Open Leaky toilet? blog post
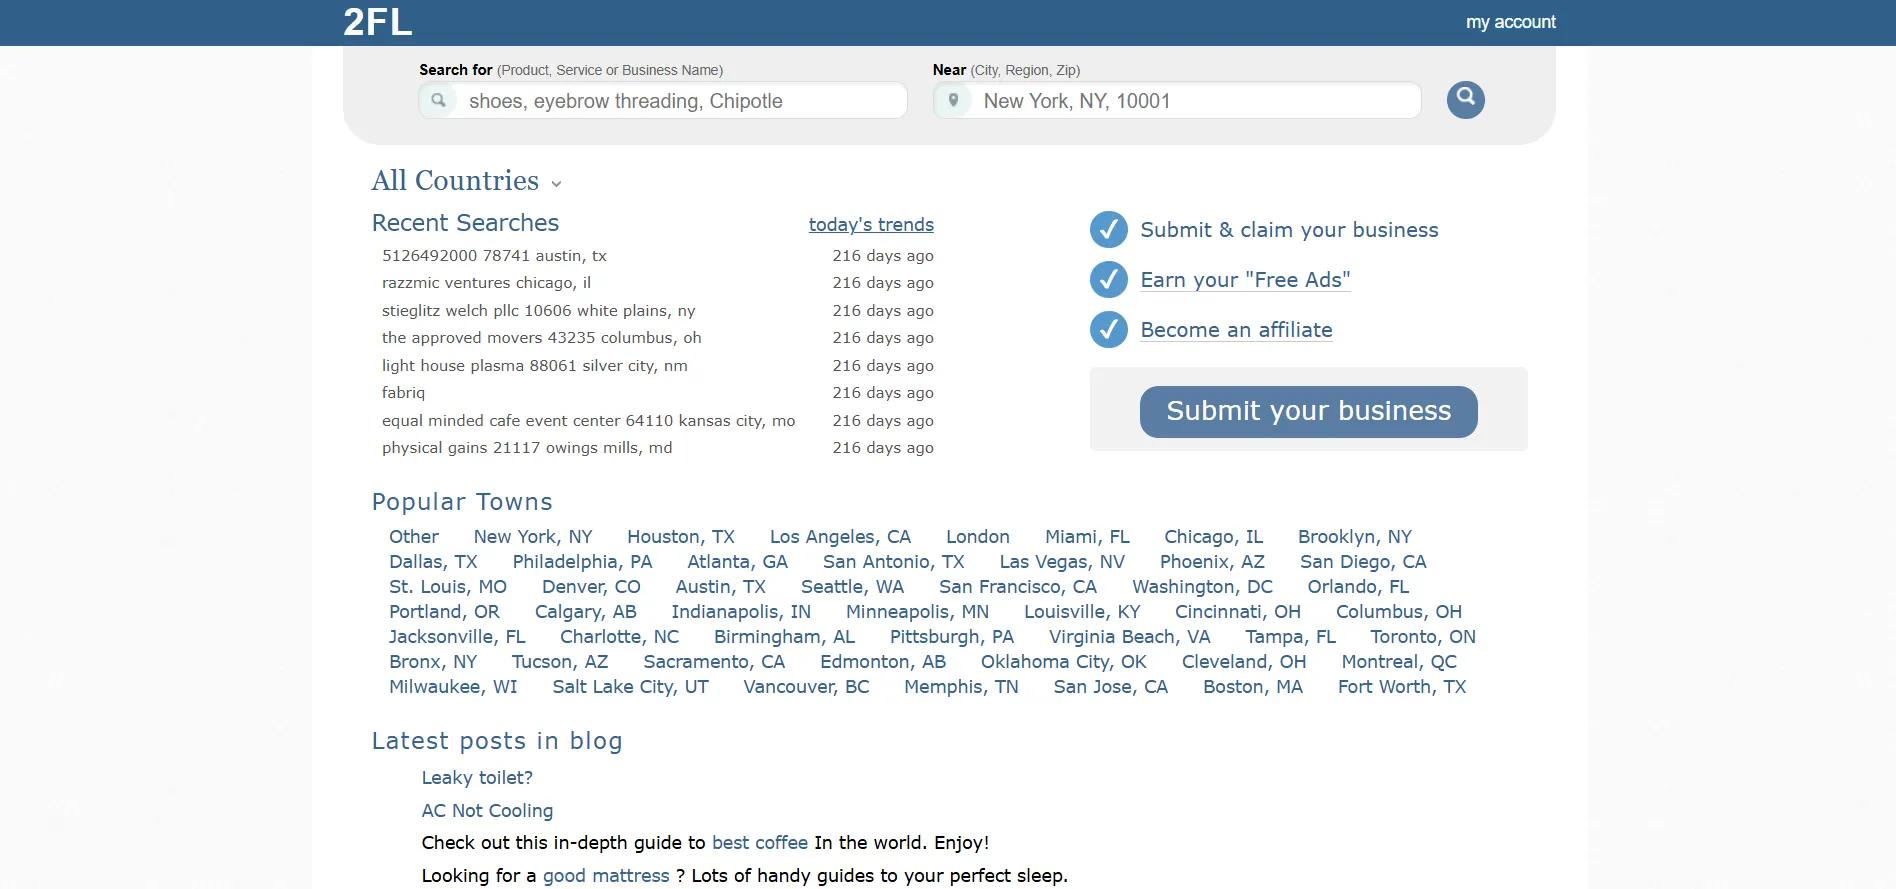Image resolution: width=1896 pixels, height=889 pixels. click(x=477, y=778)
